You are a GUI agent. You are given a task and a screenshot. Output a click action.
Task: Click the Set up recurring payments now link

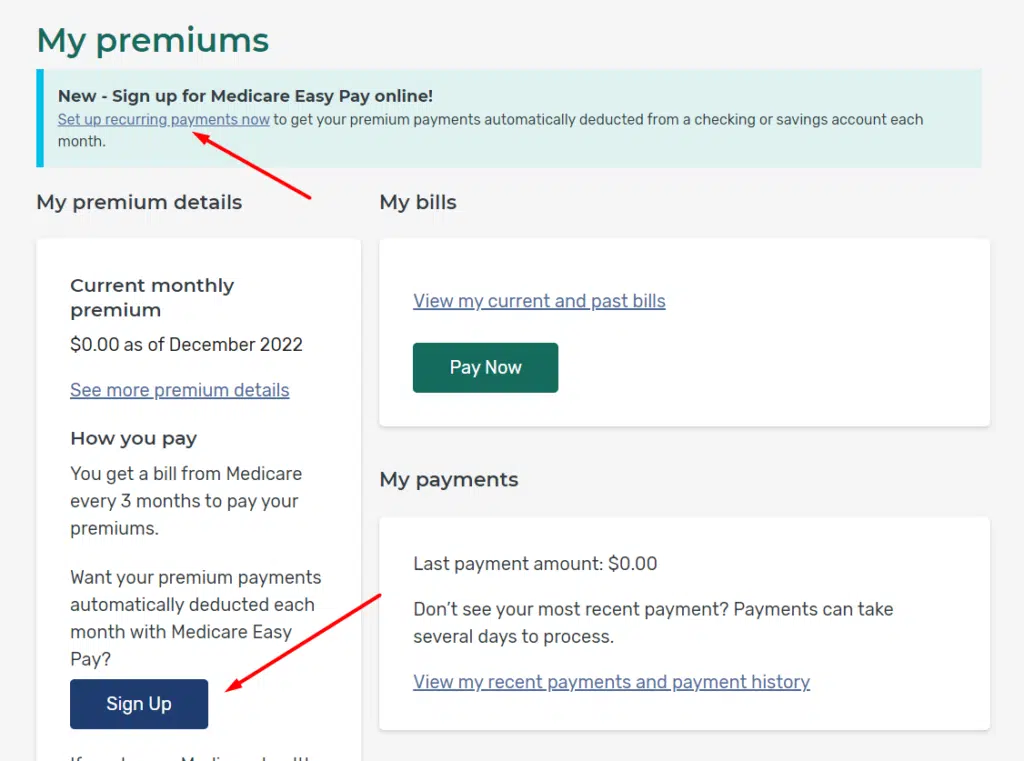(x=163, y=119)
